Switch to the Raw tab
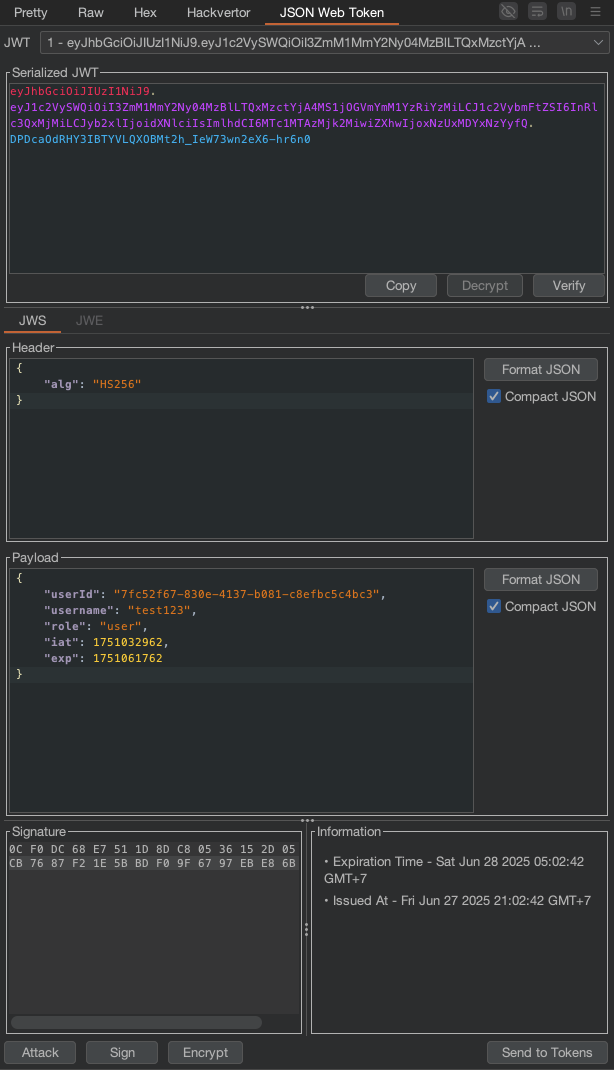 point(91,12)
